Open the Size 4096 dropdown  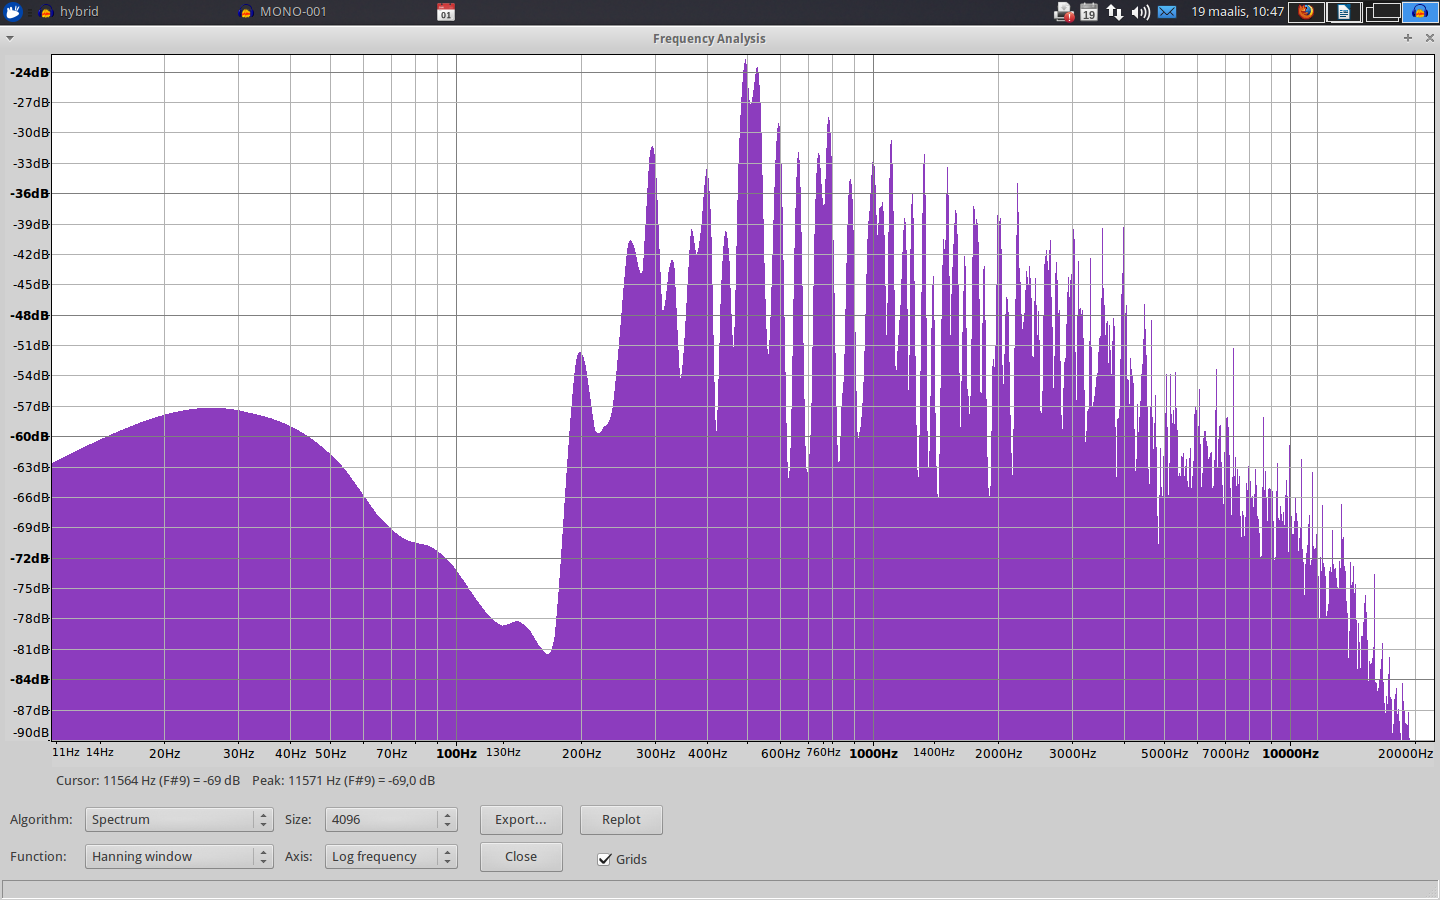390,820
